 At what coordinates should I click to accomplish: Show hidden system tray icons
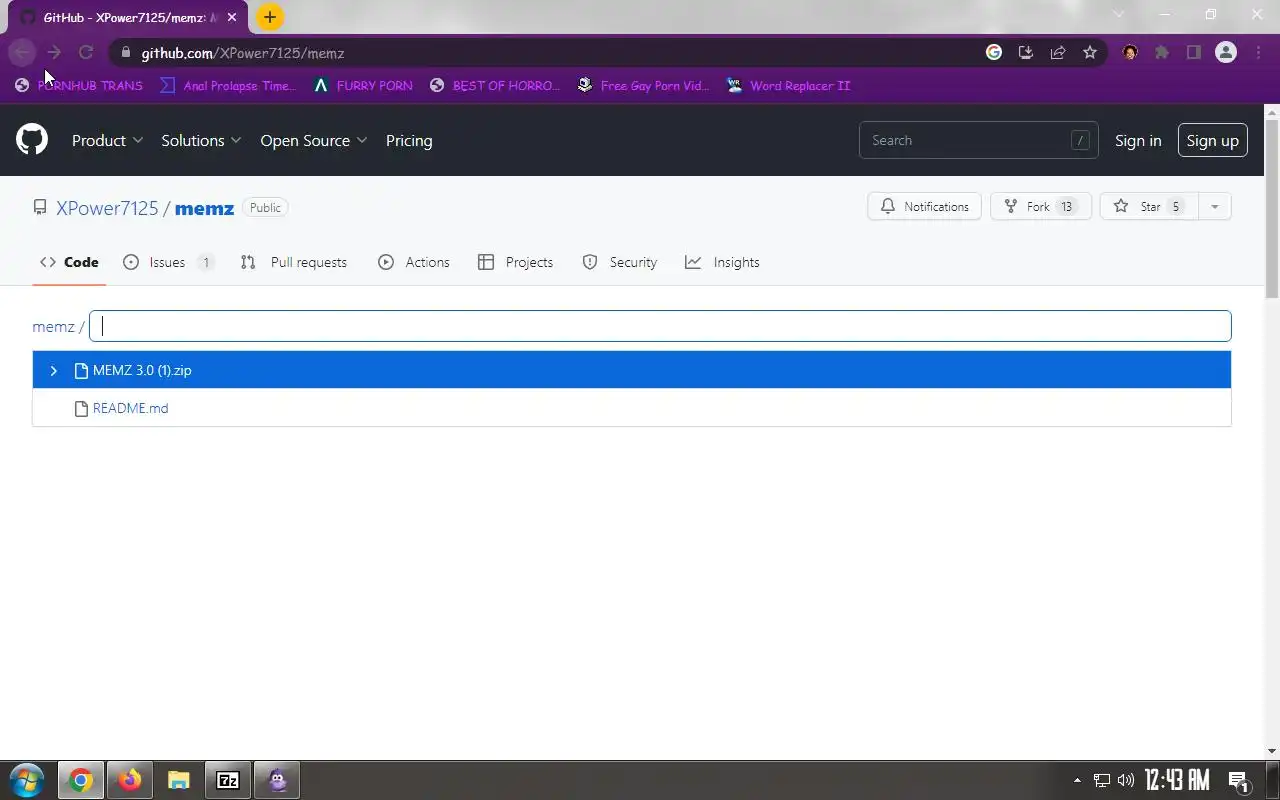pyautogui.click(x=1077, y=780)
